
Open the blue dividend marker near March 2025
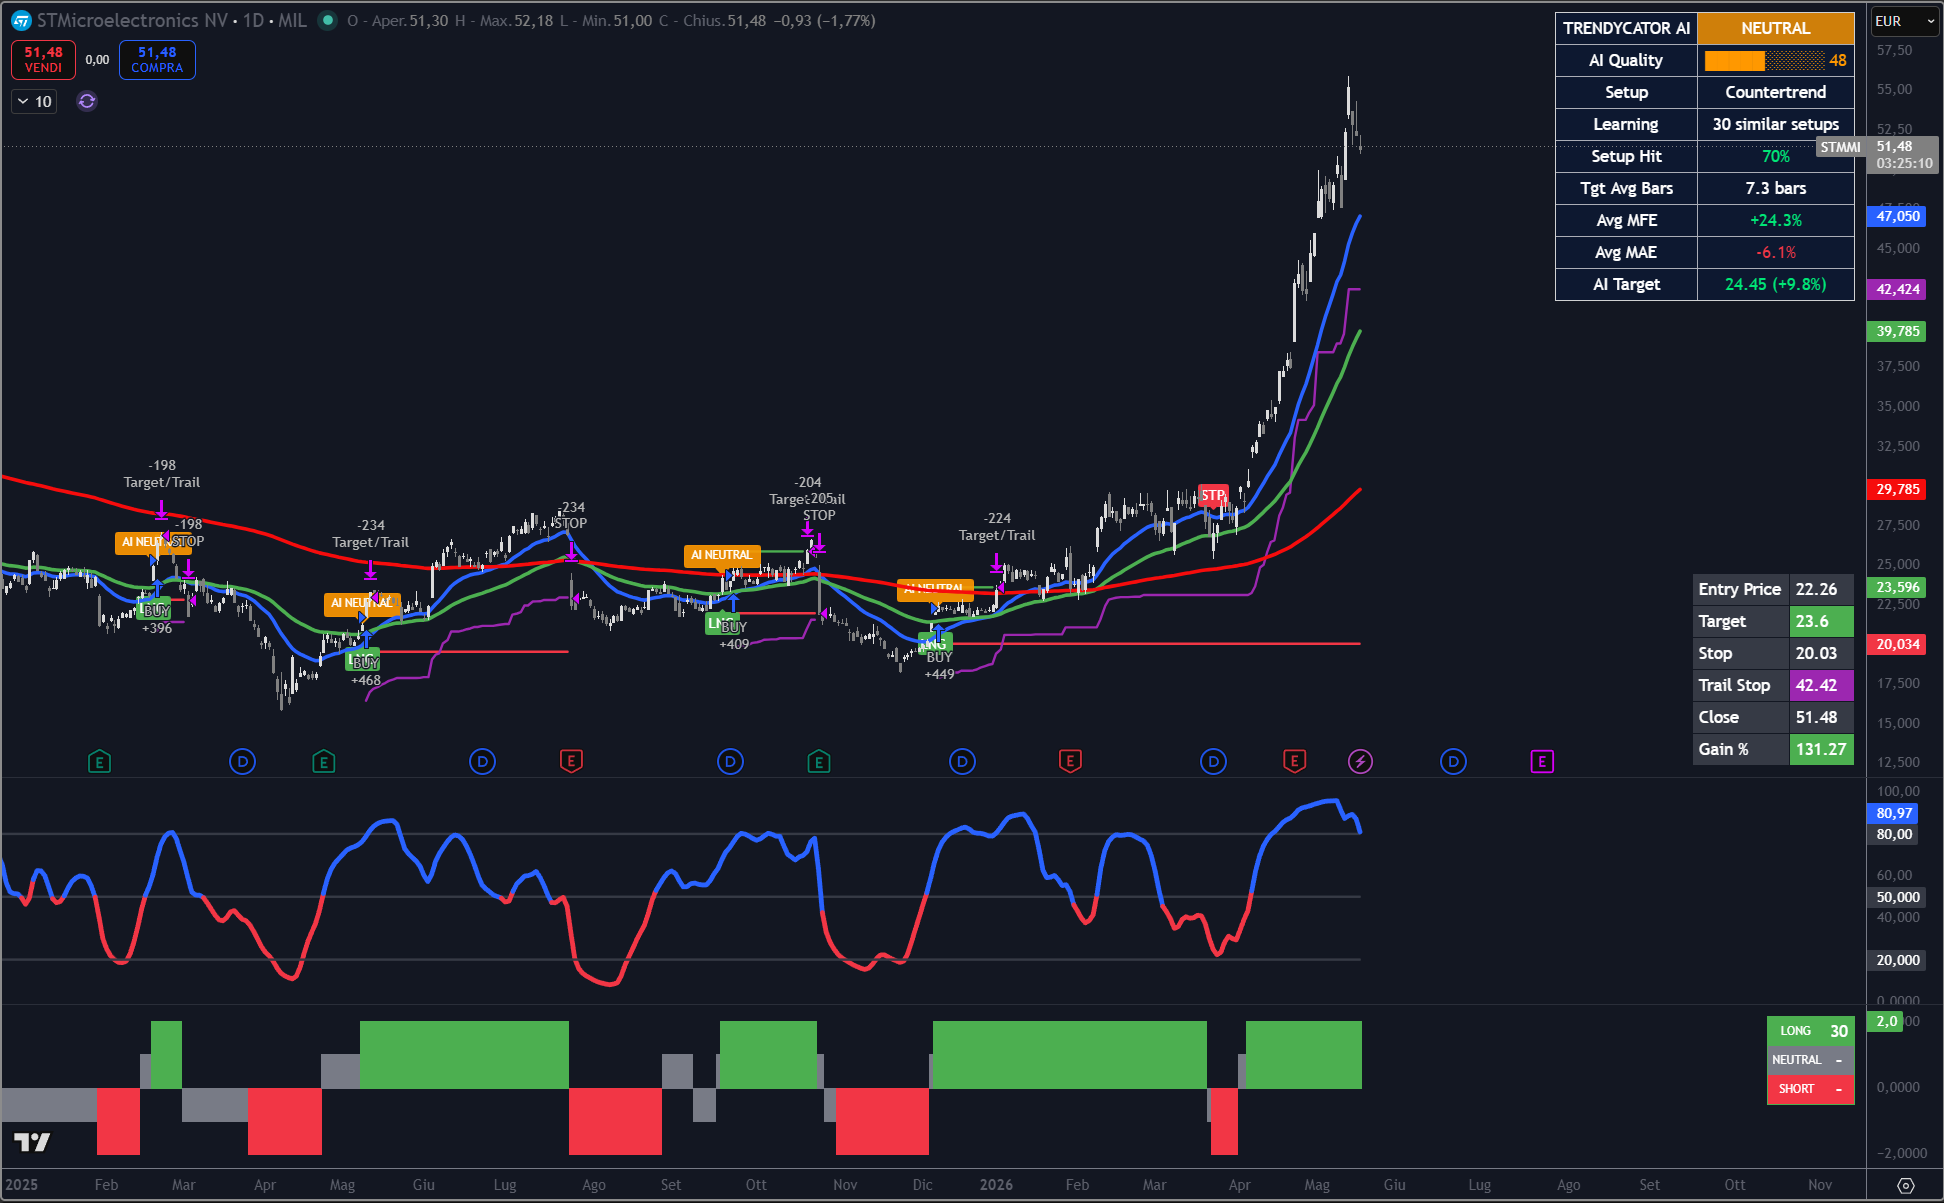click(242, 762)
